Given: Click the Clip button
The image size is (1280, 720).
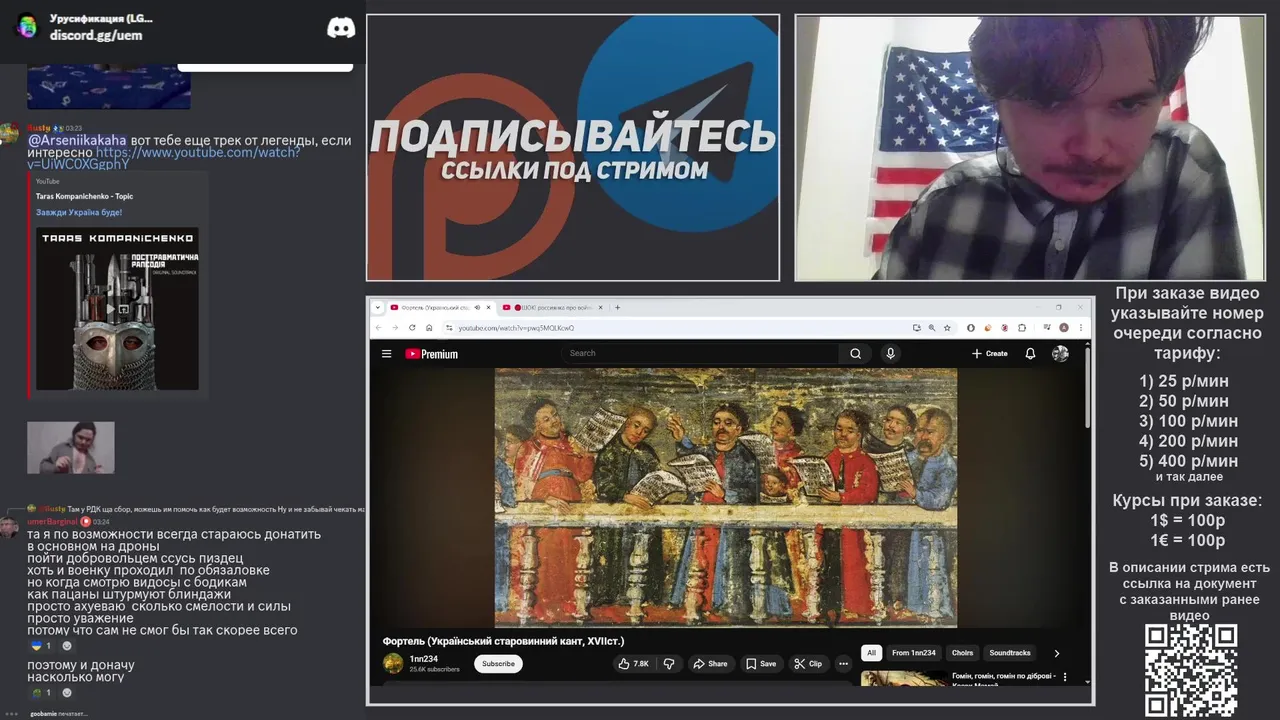Looking at the screenshot, I should pos(808,664).
